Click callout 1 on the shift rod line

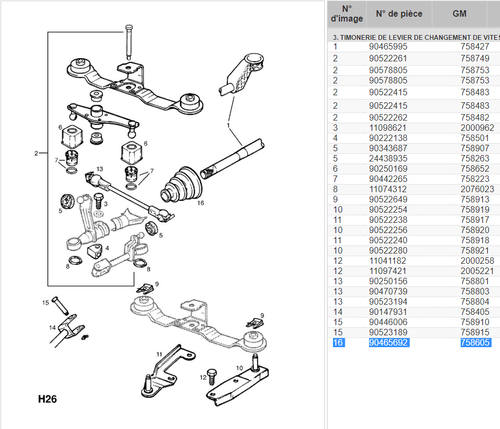228,125
